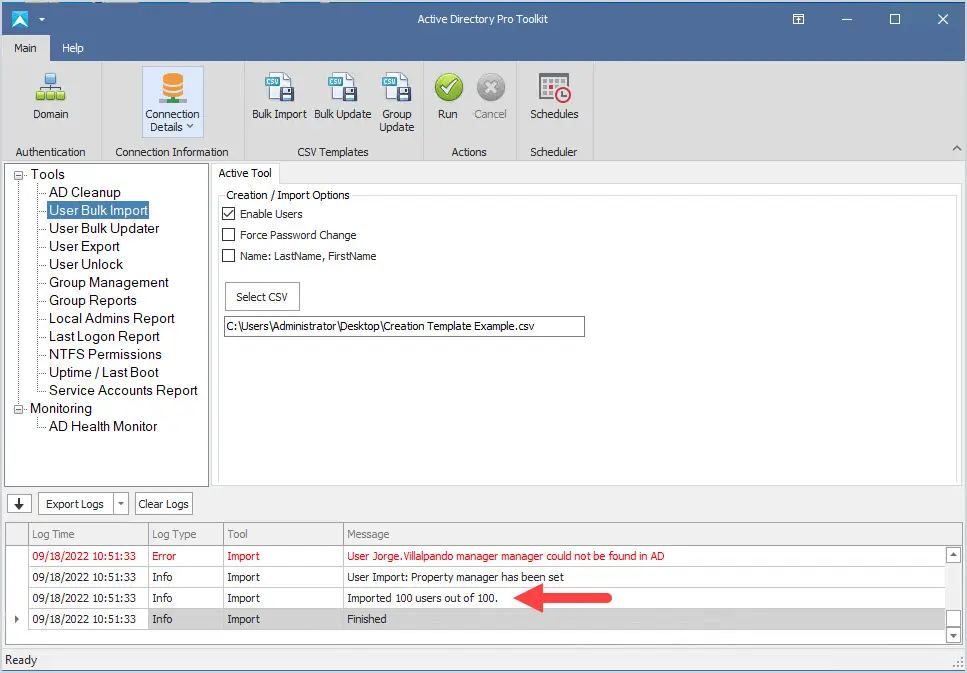Screen dimensions: 967x673
Task: Open the NTFS Permissions tool
Action: tap(105, 354)
